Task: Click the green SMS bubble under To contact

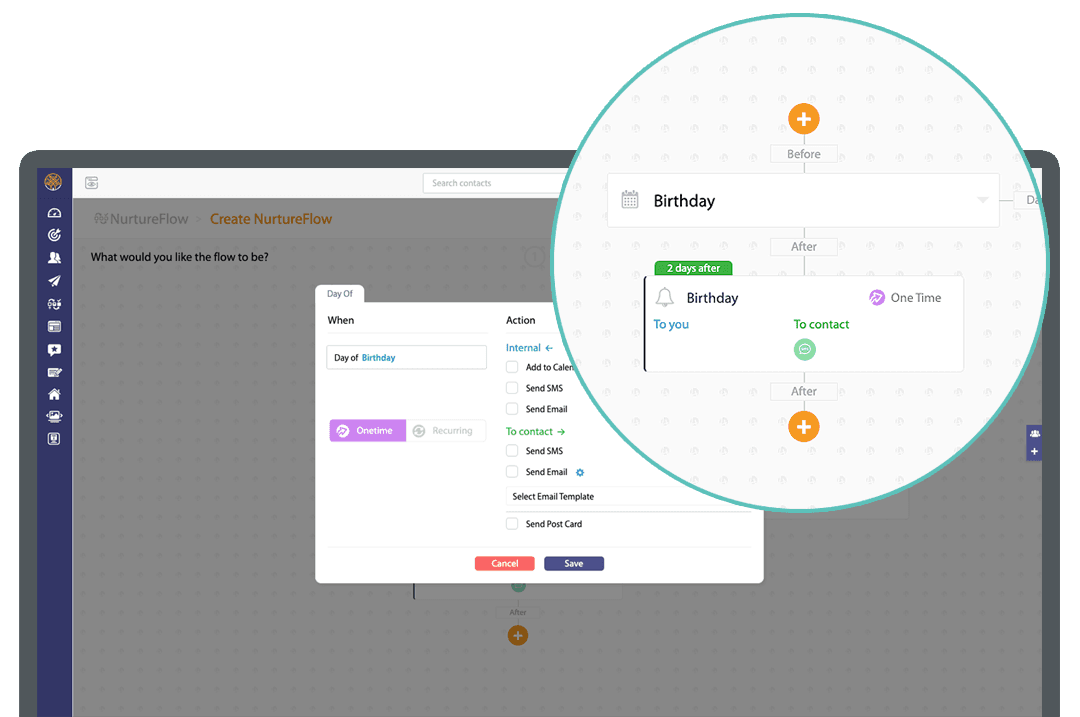Action: (x=804, y=349)
